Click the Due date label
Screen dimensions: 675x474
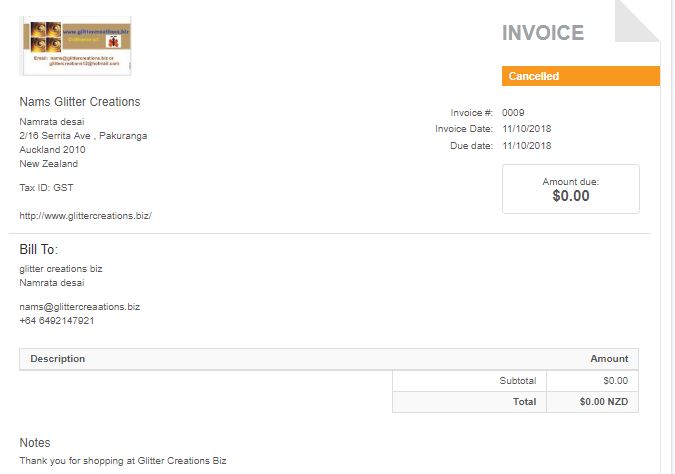pyautogui.click(x=471, y=146)
